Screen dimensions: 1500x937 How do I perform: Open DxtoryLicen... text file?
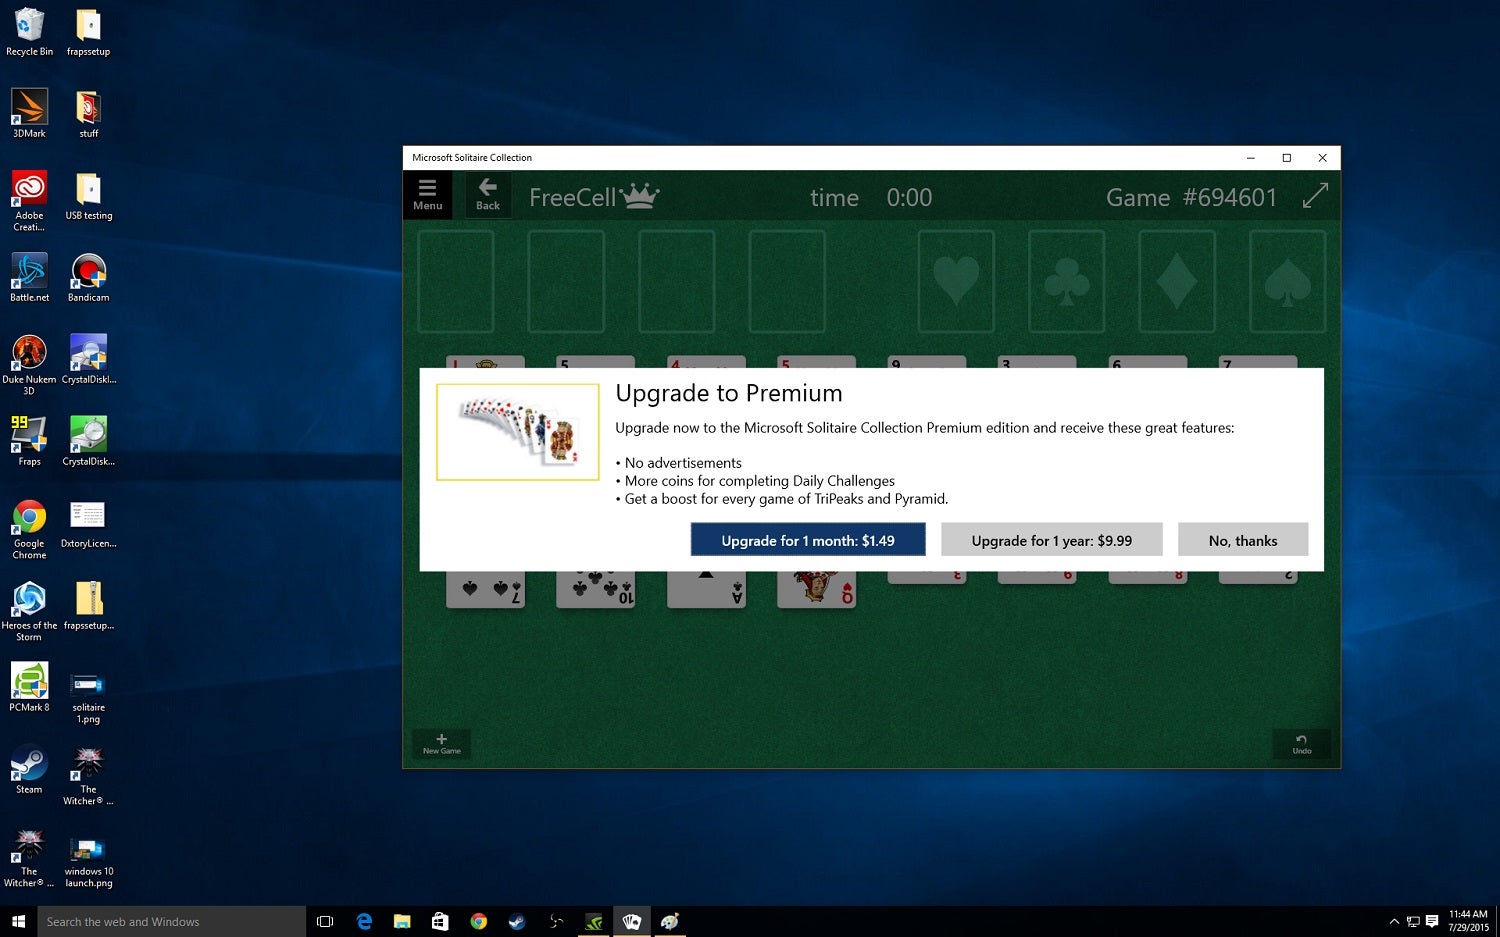click(88, 523)
